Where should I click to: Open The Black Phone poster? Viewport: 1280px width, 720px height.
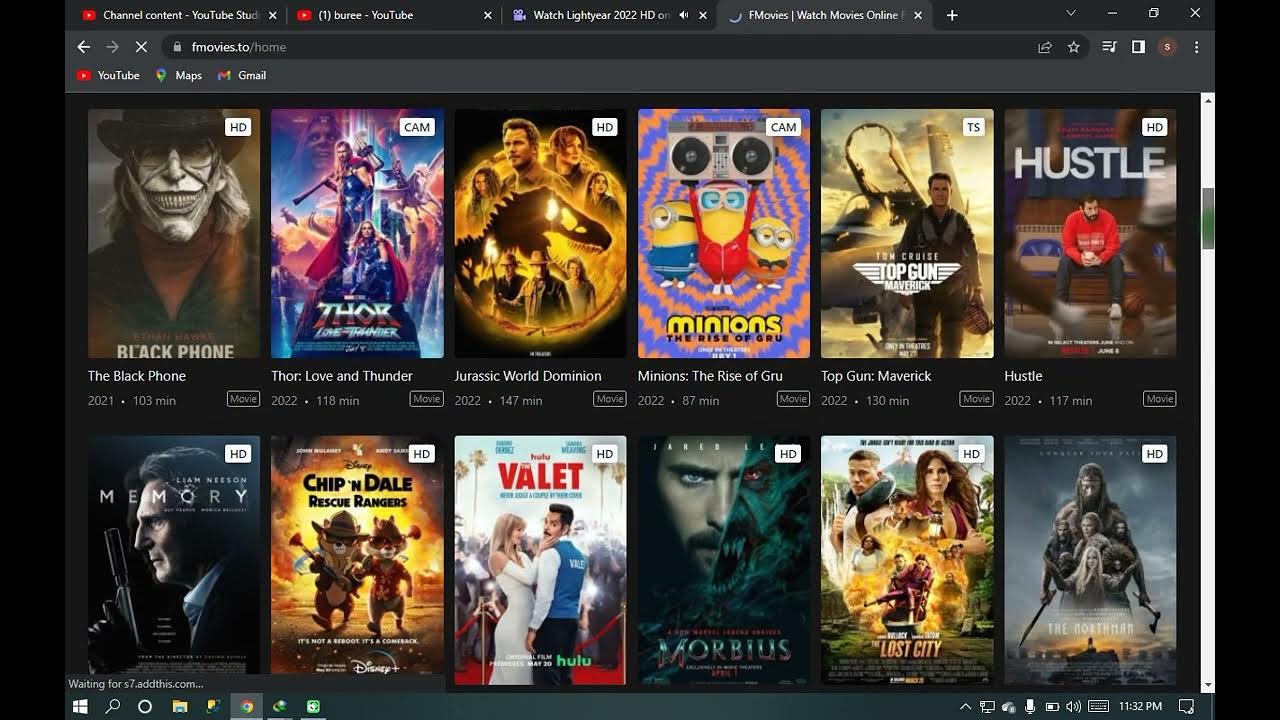click(x=174, y=233)
